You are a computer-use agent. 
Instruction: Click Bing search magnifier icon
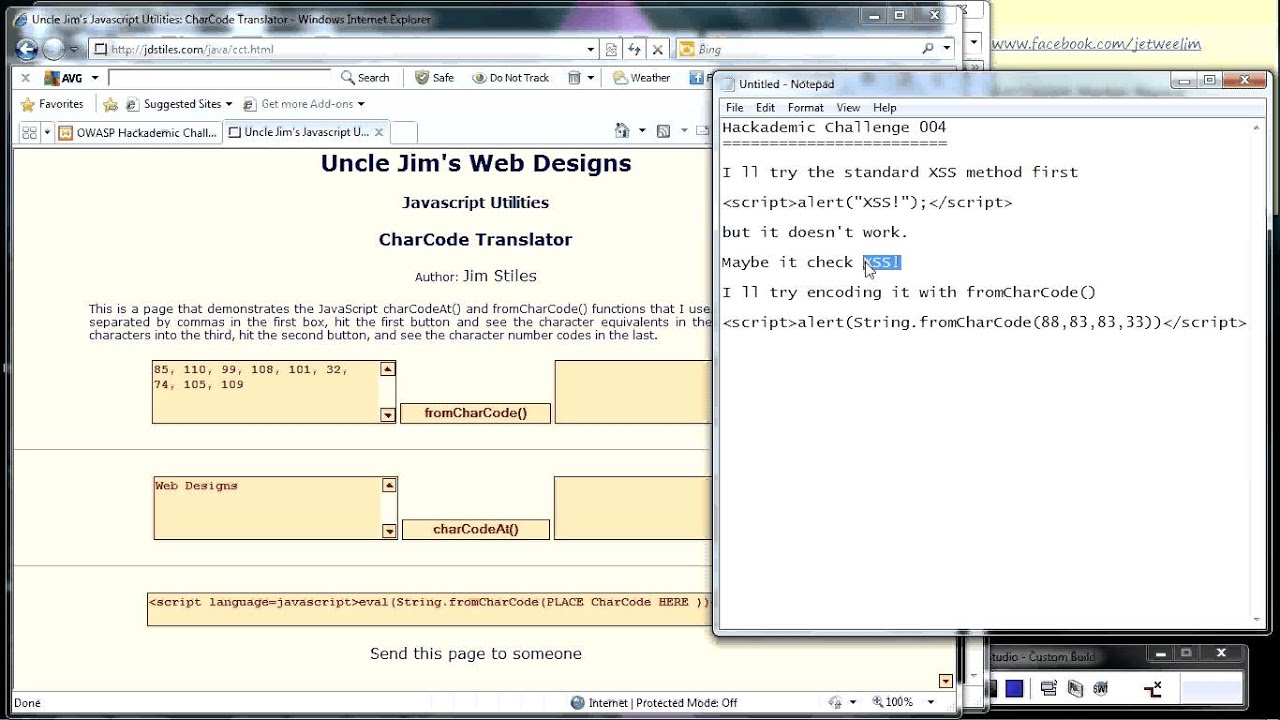click(x=928, y=48)
